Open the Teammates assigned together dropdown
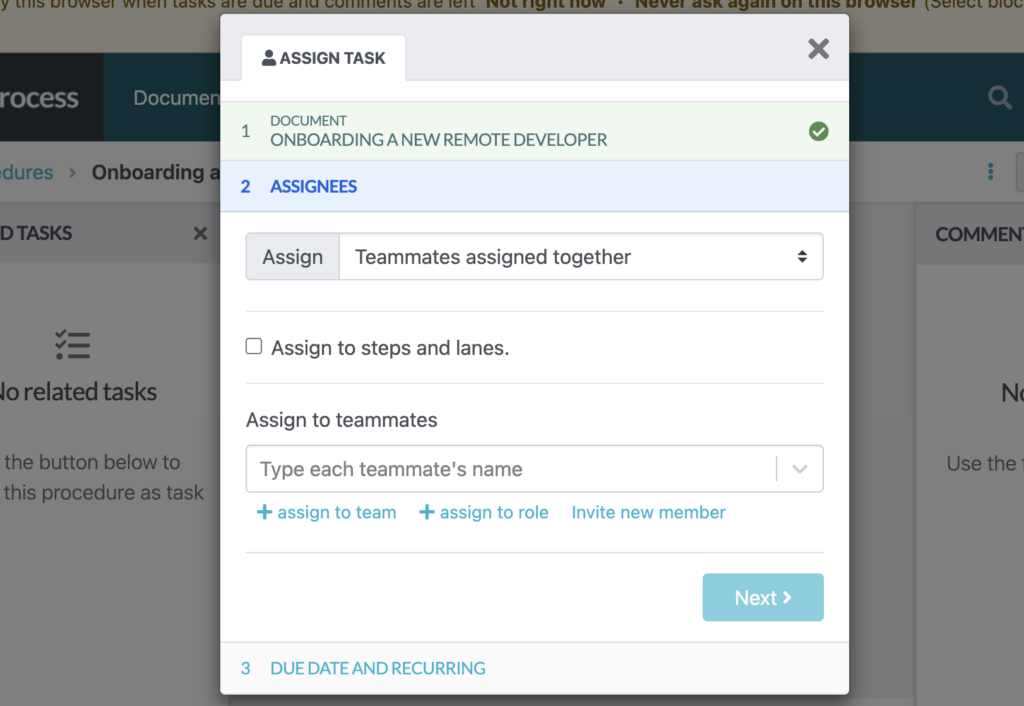Image resolution: width=1024 pixels, height=706 pixels. click(x=581, y=257)
